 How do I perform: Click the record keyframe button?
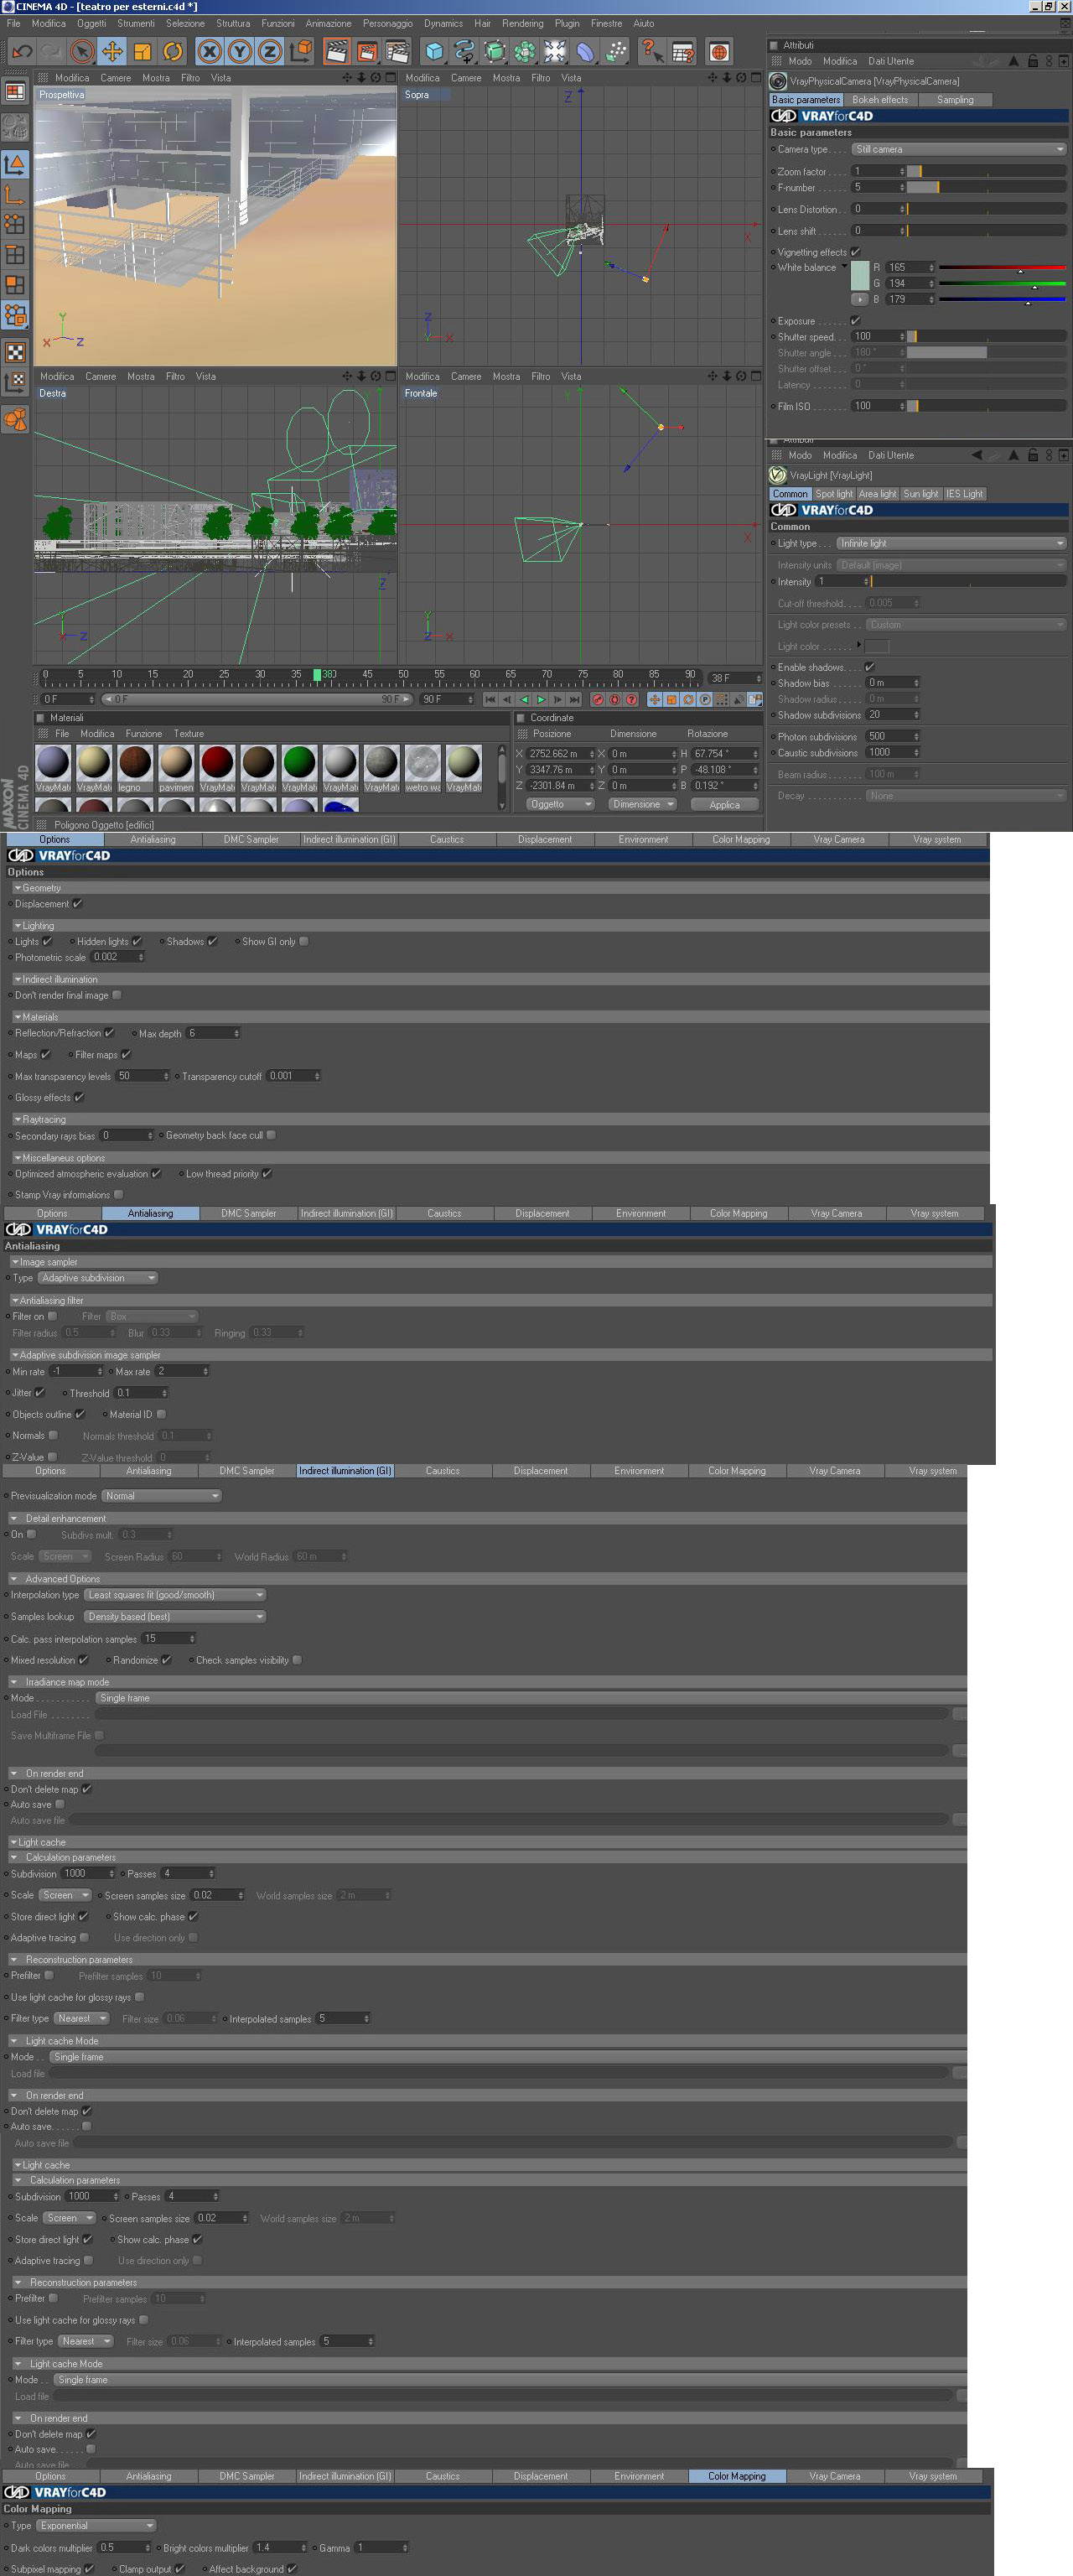(x=598, y=700)
